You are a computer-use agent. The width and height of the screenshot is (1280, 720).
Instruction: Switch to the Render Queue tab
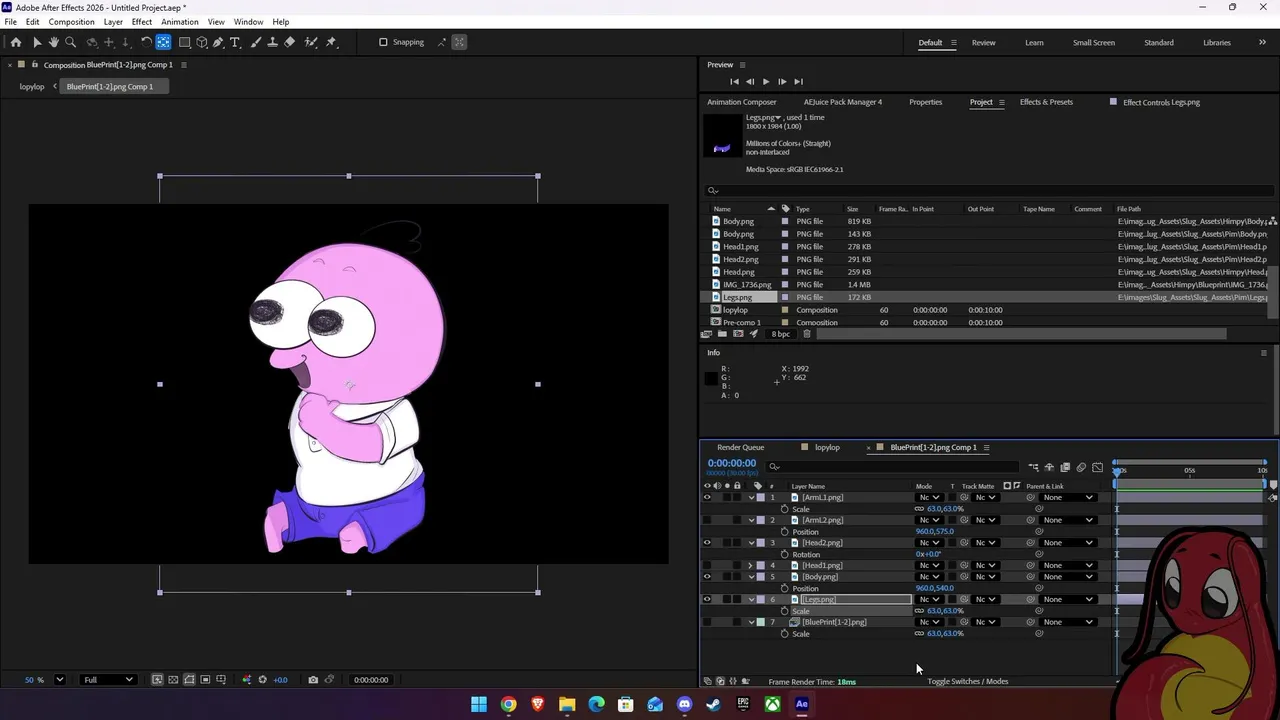(x=740, y=447)
